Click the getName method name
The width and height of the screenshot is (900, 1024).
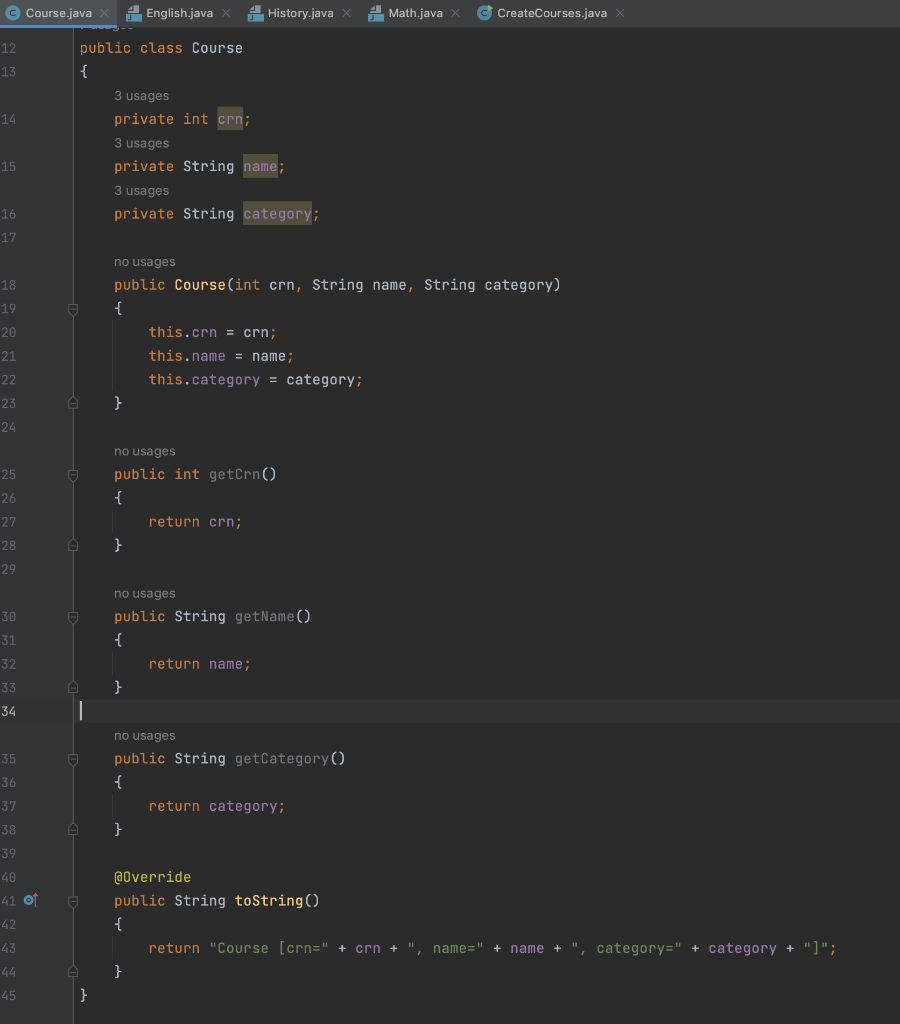[x=265, y=616]
